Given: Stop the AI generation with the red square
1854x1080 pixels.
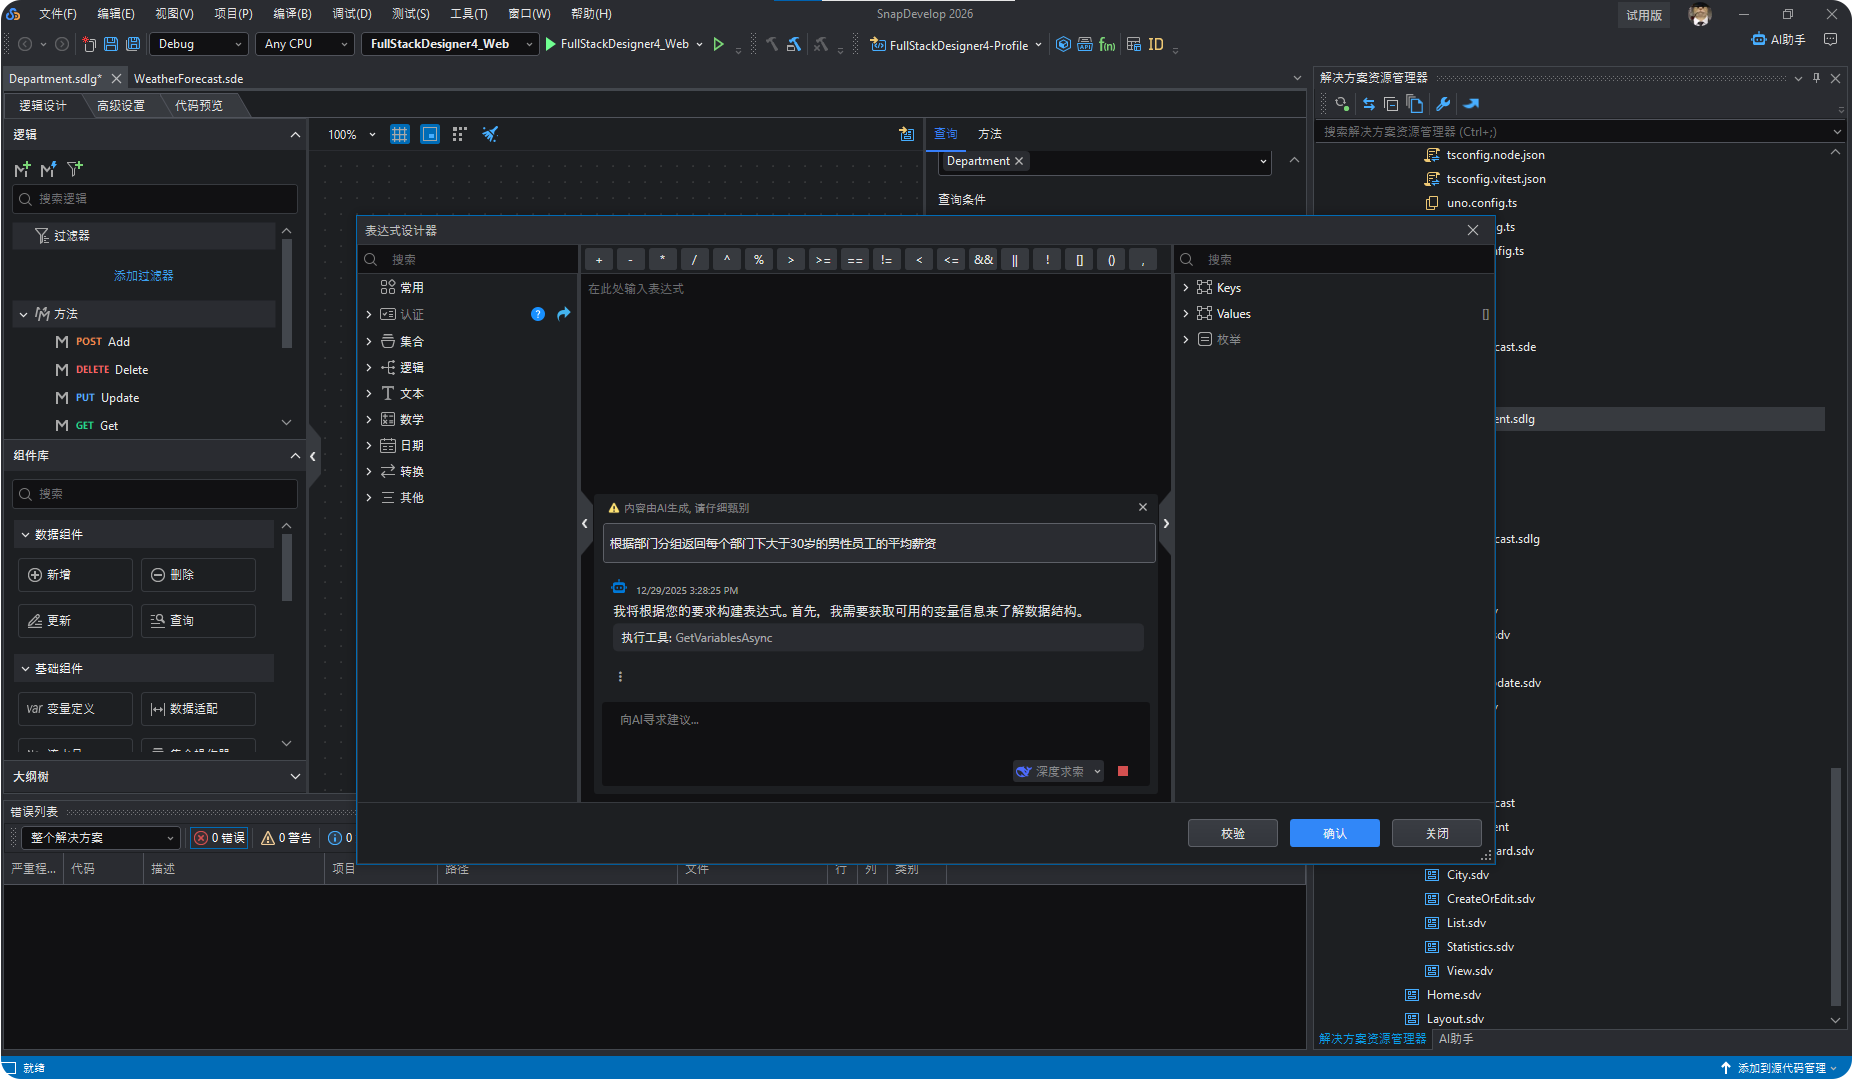Looking at the screenshot, I should [x=1123, y=771].
